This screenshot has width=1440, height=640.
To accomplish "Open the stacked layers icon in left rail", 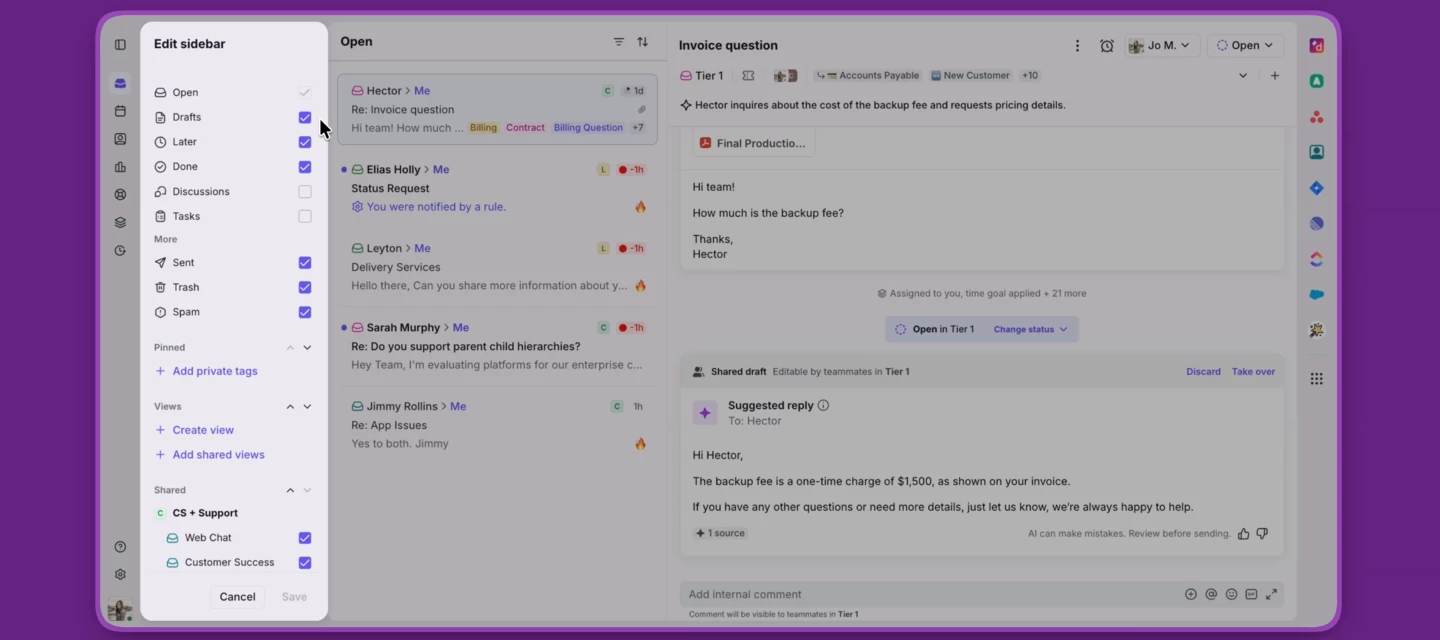I will pyautogui.click(x=120, y=223).
